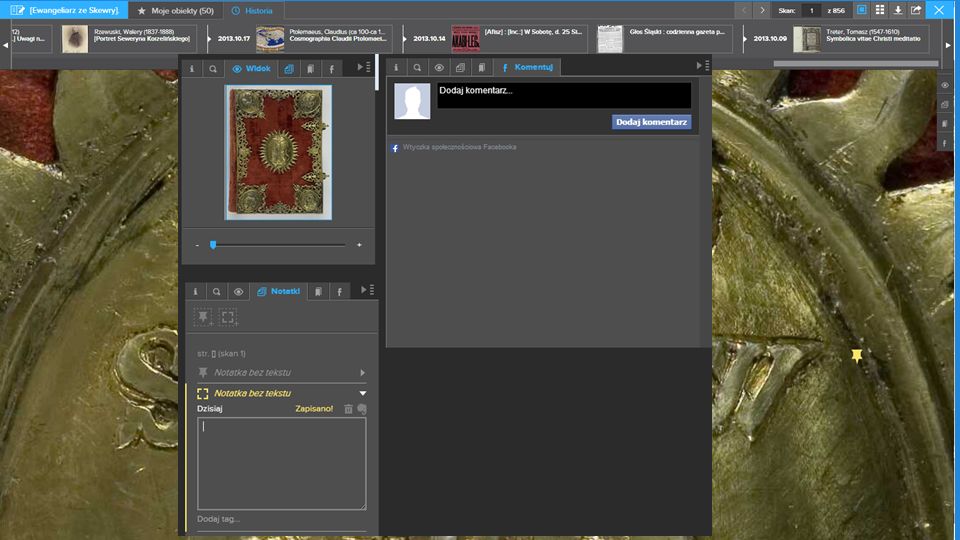Open the Historia tab

252,10
